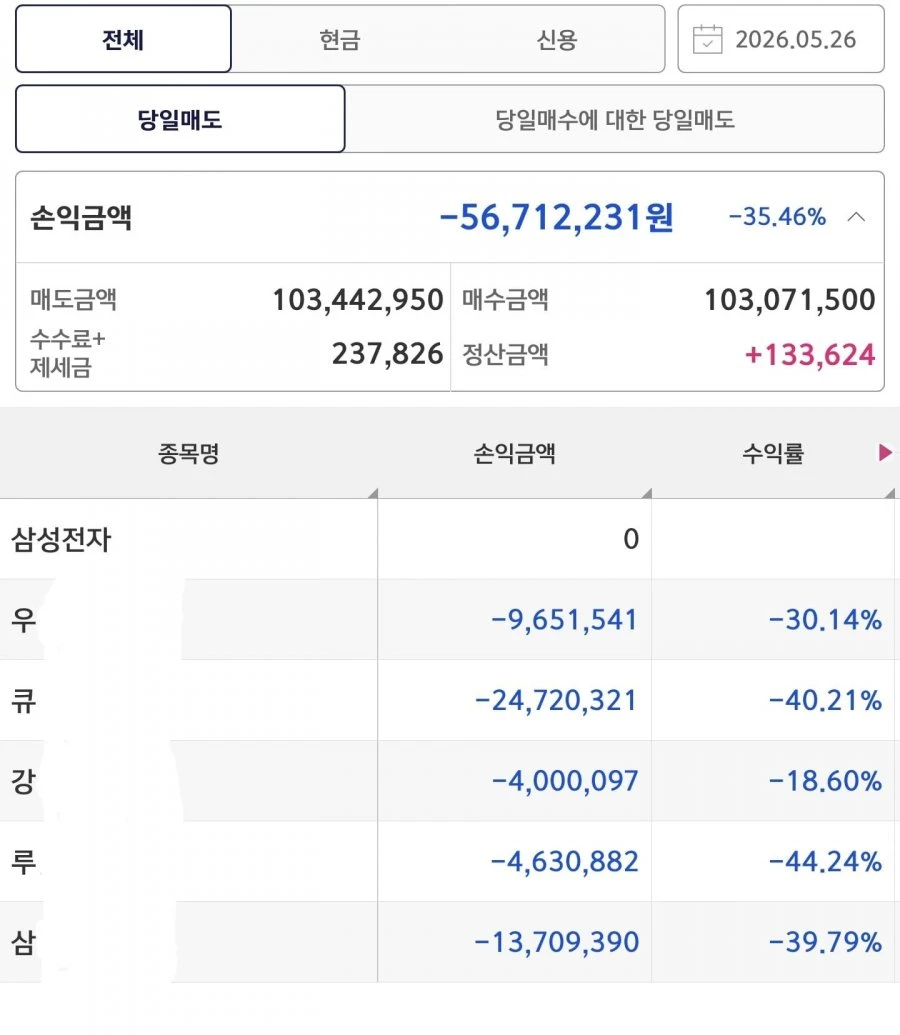Sort by the 수익률 column corner triangle
The image size is (900, 1035).
tap(890, 493)
